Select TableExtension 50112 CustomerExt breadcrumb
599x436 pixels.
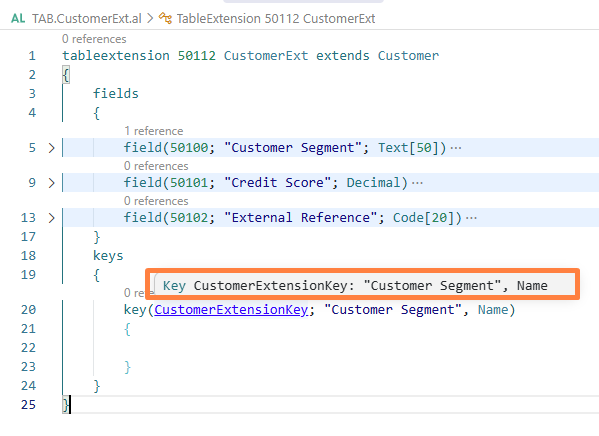pos(275,18)
